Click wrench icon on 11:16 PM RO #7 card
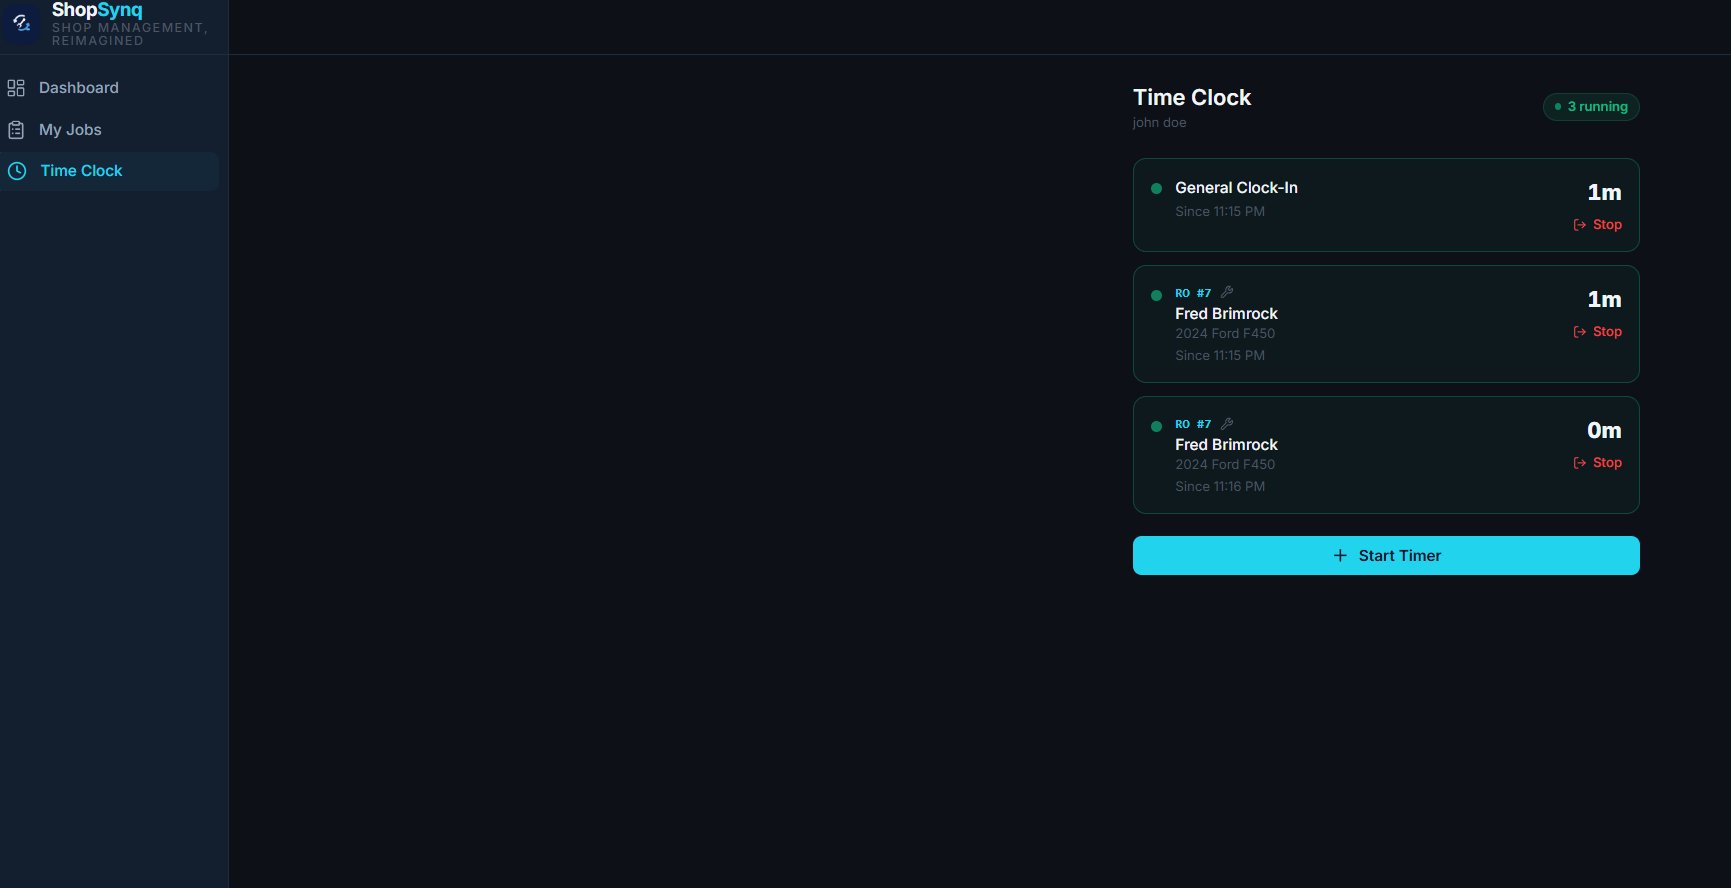The width and height of the screenshot is (1731, 888). pos(1227,423)
